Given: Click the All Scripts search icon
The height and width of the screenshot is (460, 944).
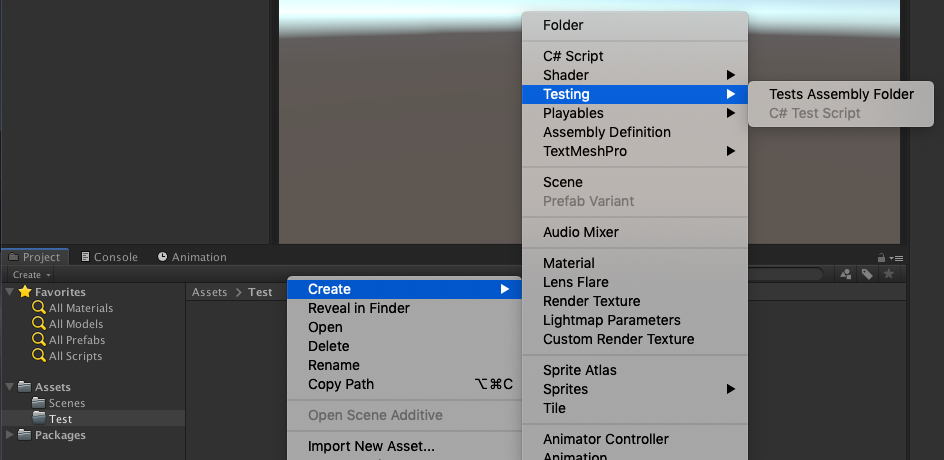Looking at the screenshot, I should (x=39, y=356).
